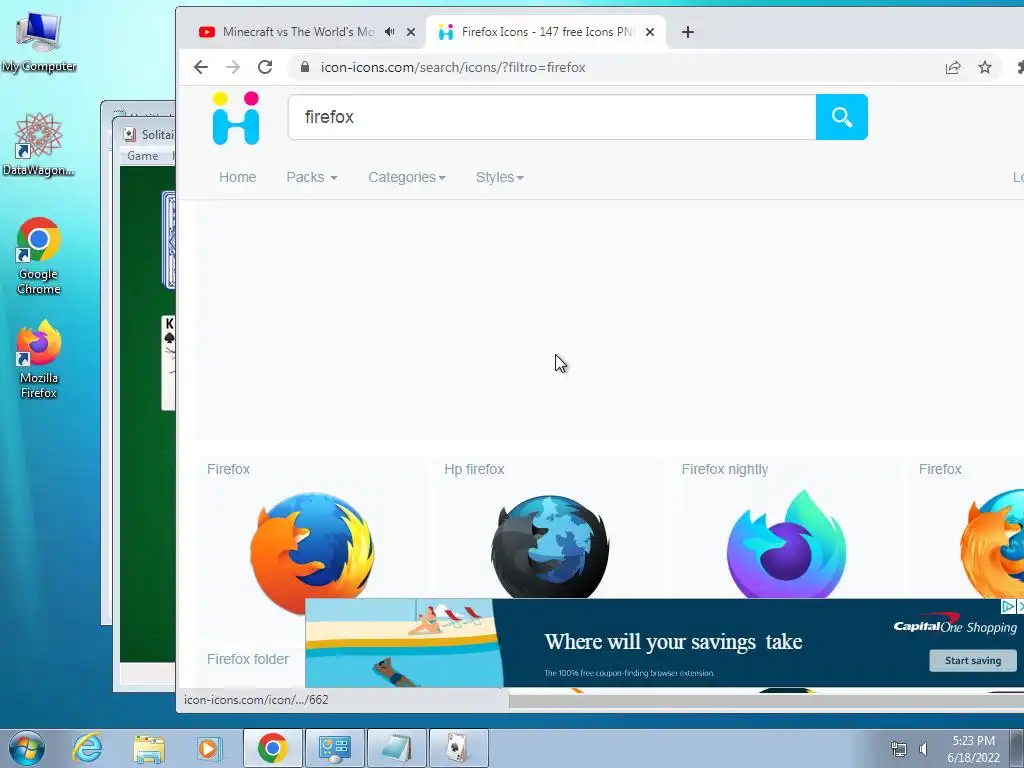Open the Firefox nightly icon thumbnail

786,545
